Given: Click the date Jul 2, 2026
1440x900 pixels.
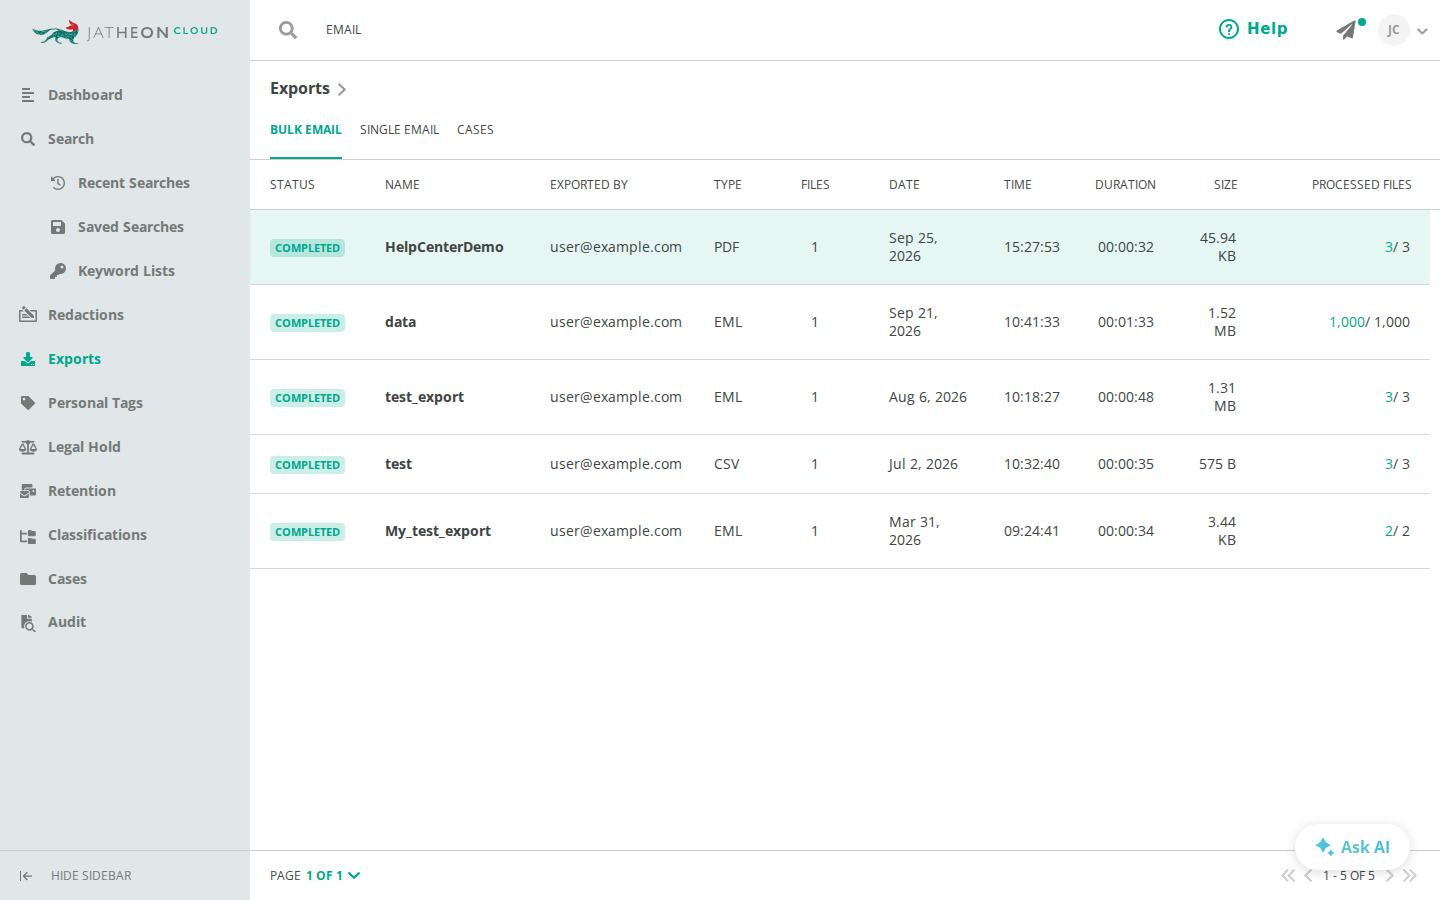Looking at the screenshot, I should (x=923, y=464).
